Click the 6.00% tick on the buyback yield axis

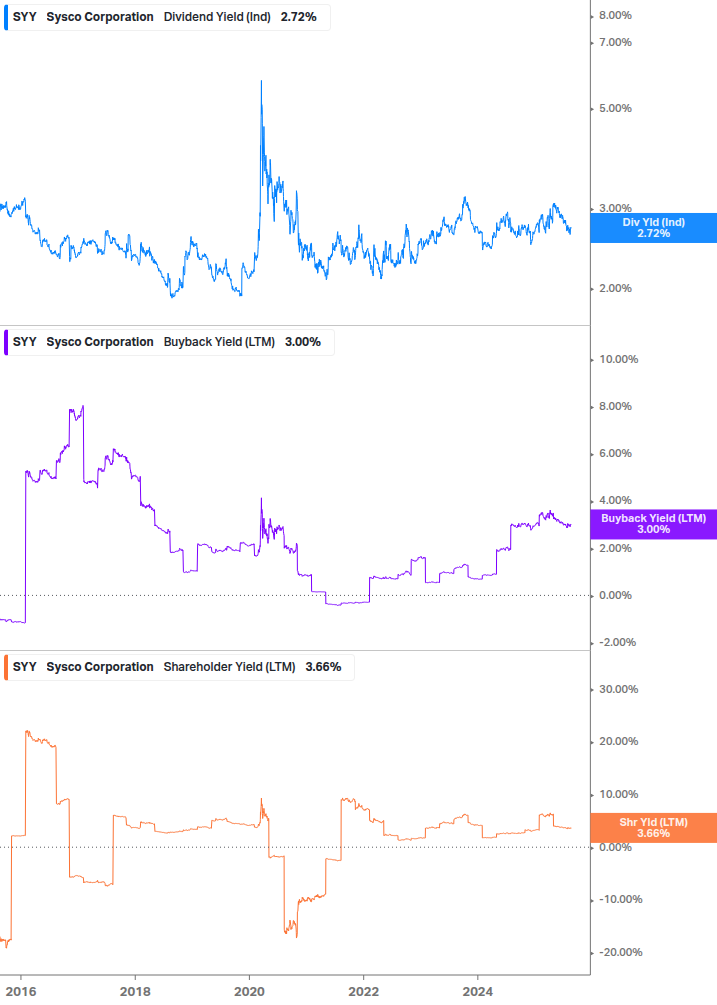tap(615, 454)
